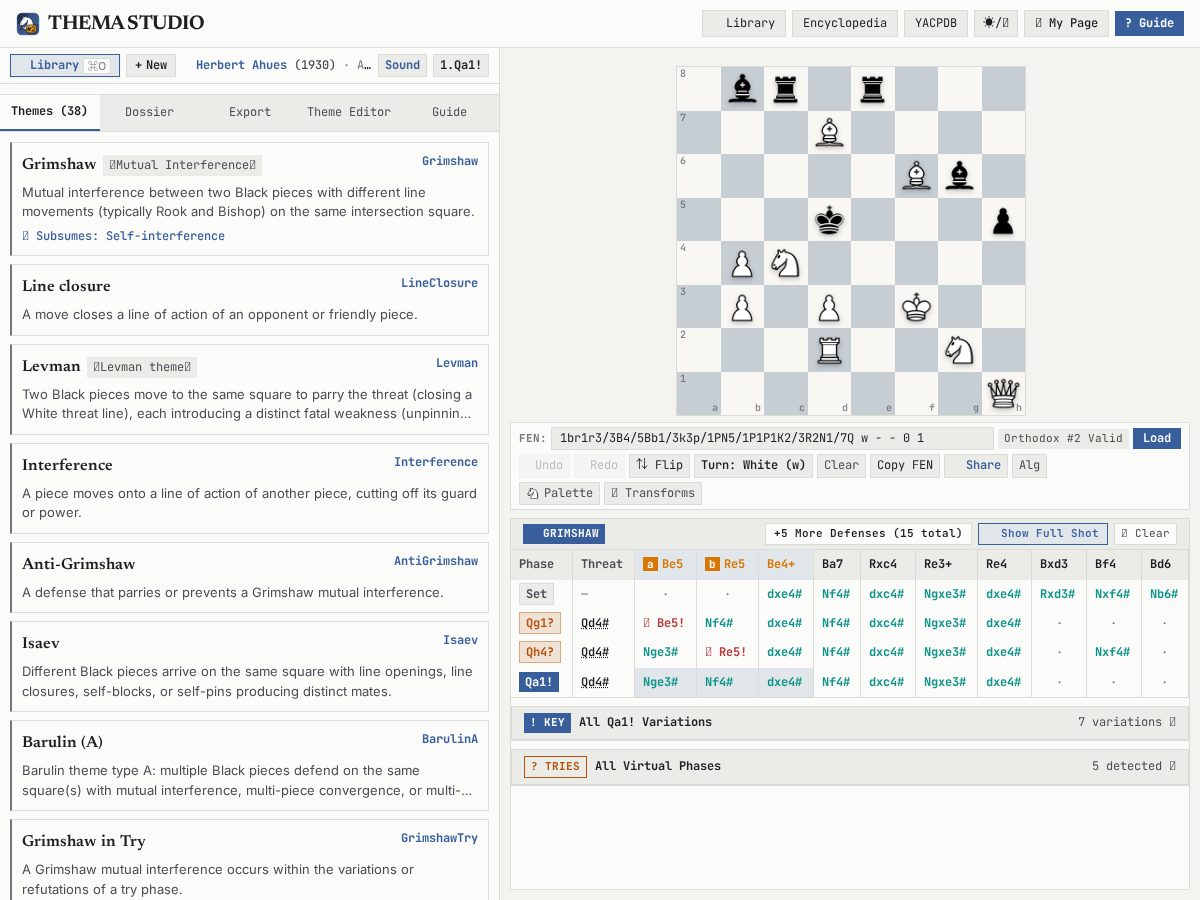The height and width of the screenshot is (900, 1200).
Task: Click the + New button
Action: point(151,65)
